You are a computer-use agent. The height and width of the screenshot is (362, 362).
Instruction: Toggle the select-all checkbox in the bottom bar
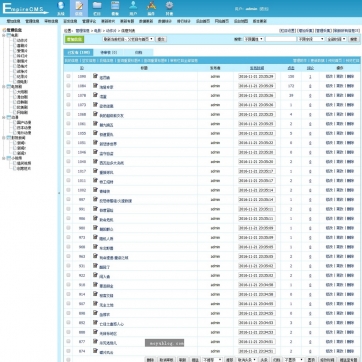click(68, 360)
